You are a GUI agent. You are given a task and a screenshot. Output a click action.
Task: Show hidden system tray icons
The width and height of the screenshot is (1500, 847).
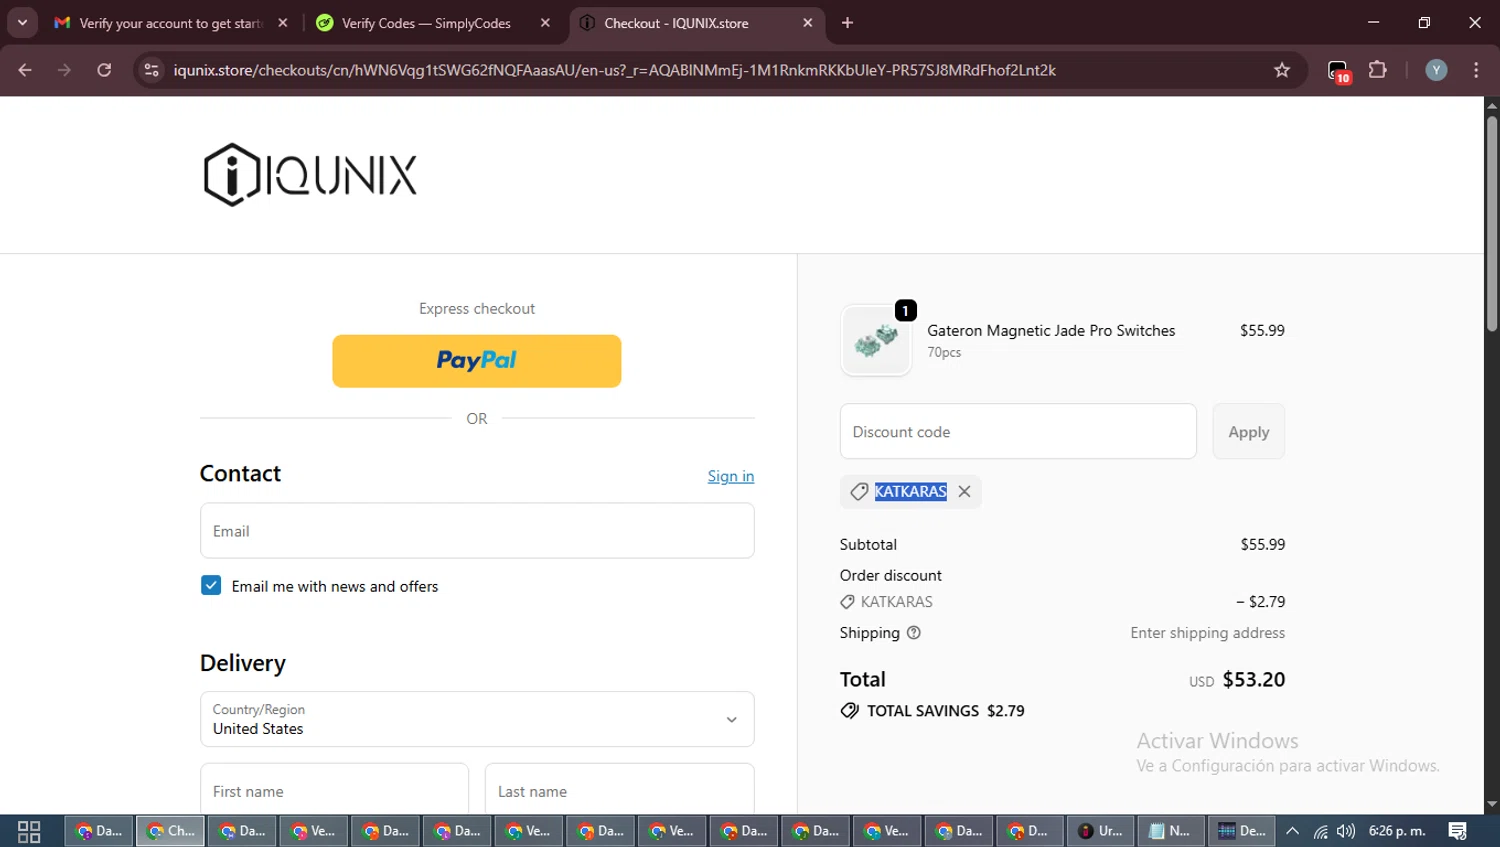(1292, 831)
